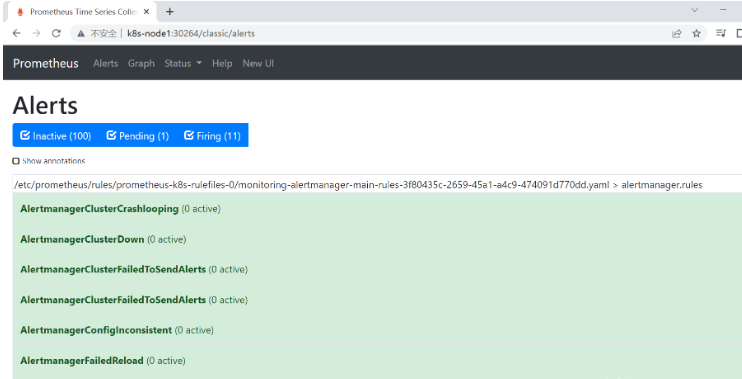This screenshot has width=742, height=379.
Task: Open the media control icon in toolbar
Action: tap(721, 33)
